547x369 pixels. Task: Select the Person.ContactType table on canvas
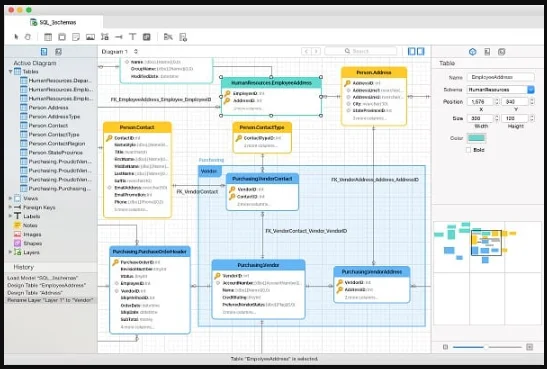(262, 137)
